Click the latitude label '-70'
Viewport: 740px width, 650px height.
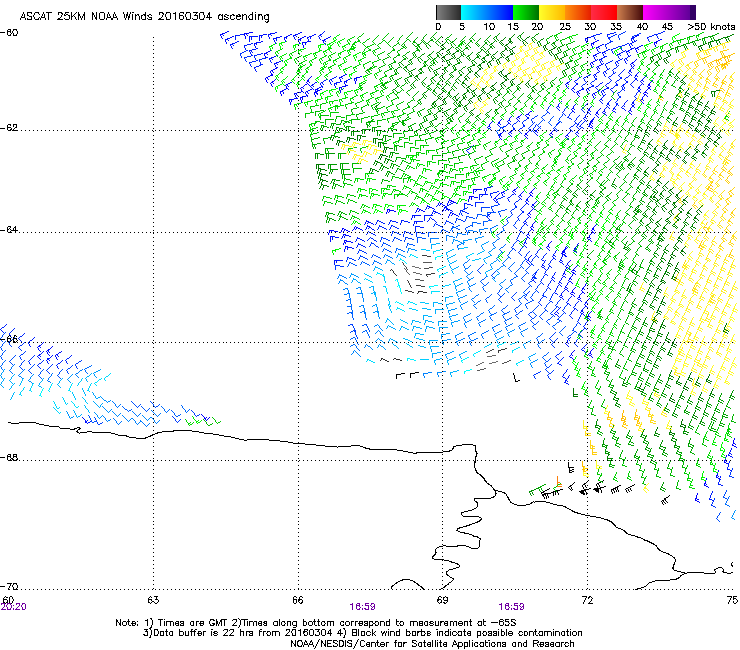[9, 586]
